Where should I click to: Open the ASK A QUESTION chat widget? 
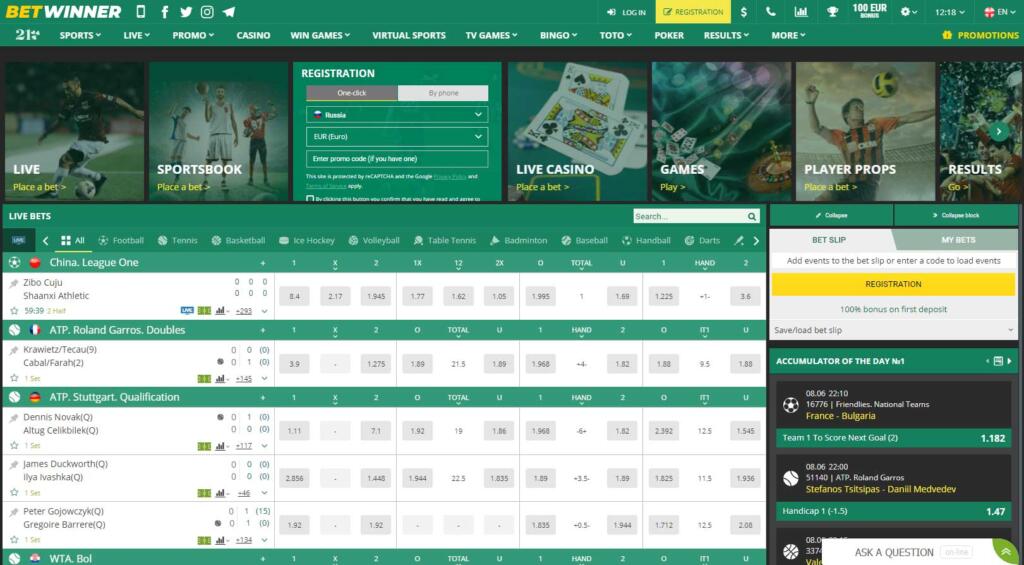(922, 552)
